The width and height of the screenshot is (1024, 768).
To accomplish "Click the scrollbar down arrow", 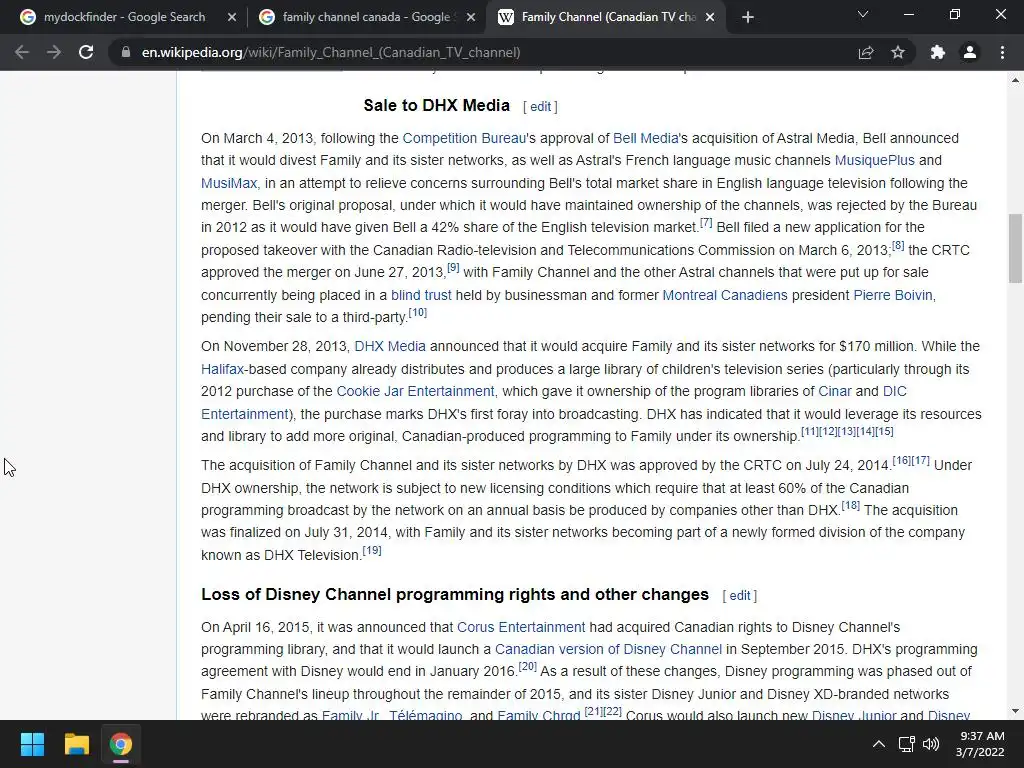I will [1015, 711].
